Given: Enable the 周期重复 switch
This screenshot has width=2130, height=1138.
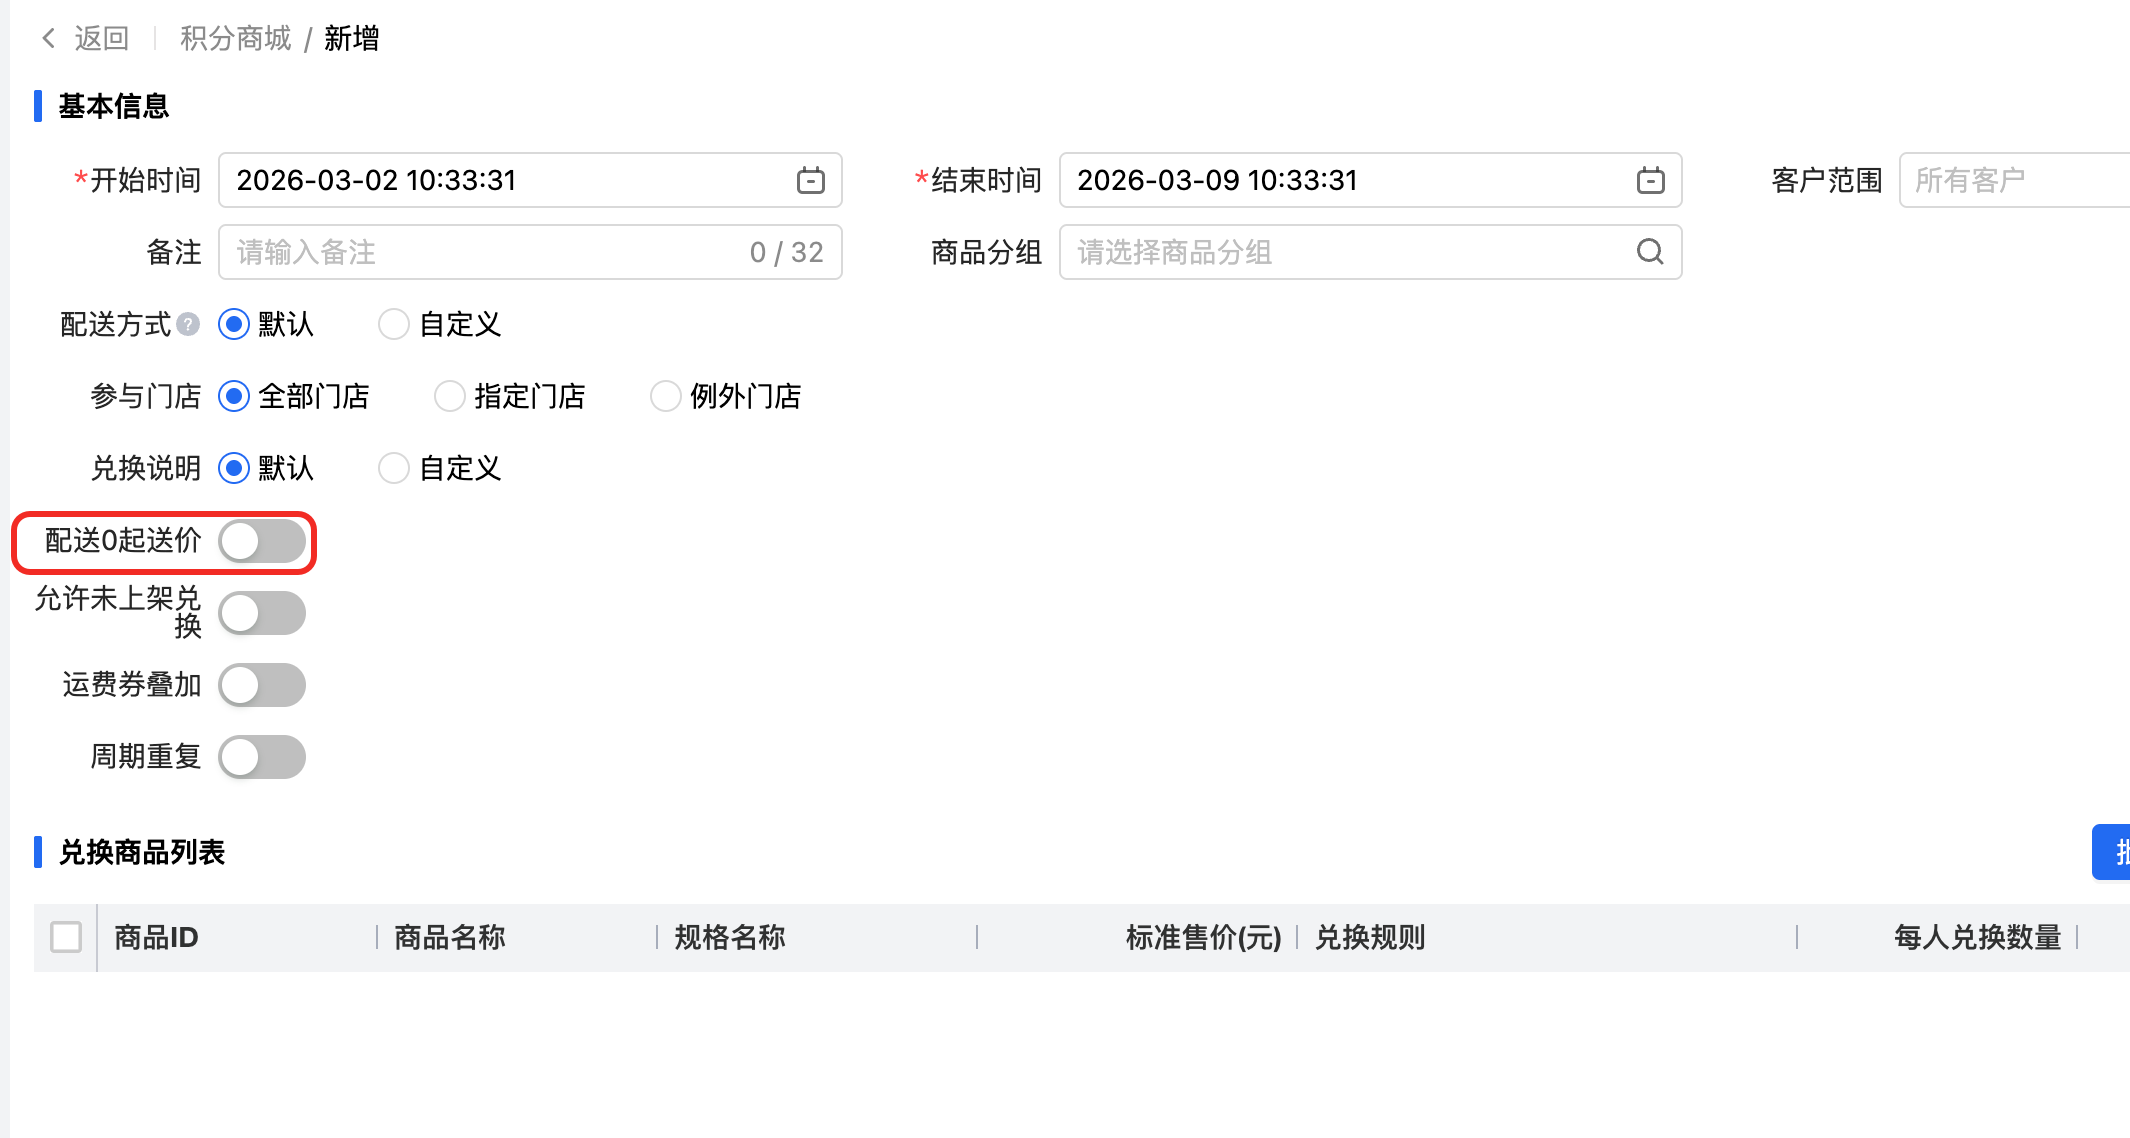Looking at the screenshot, I should 262,757.
